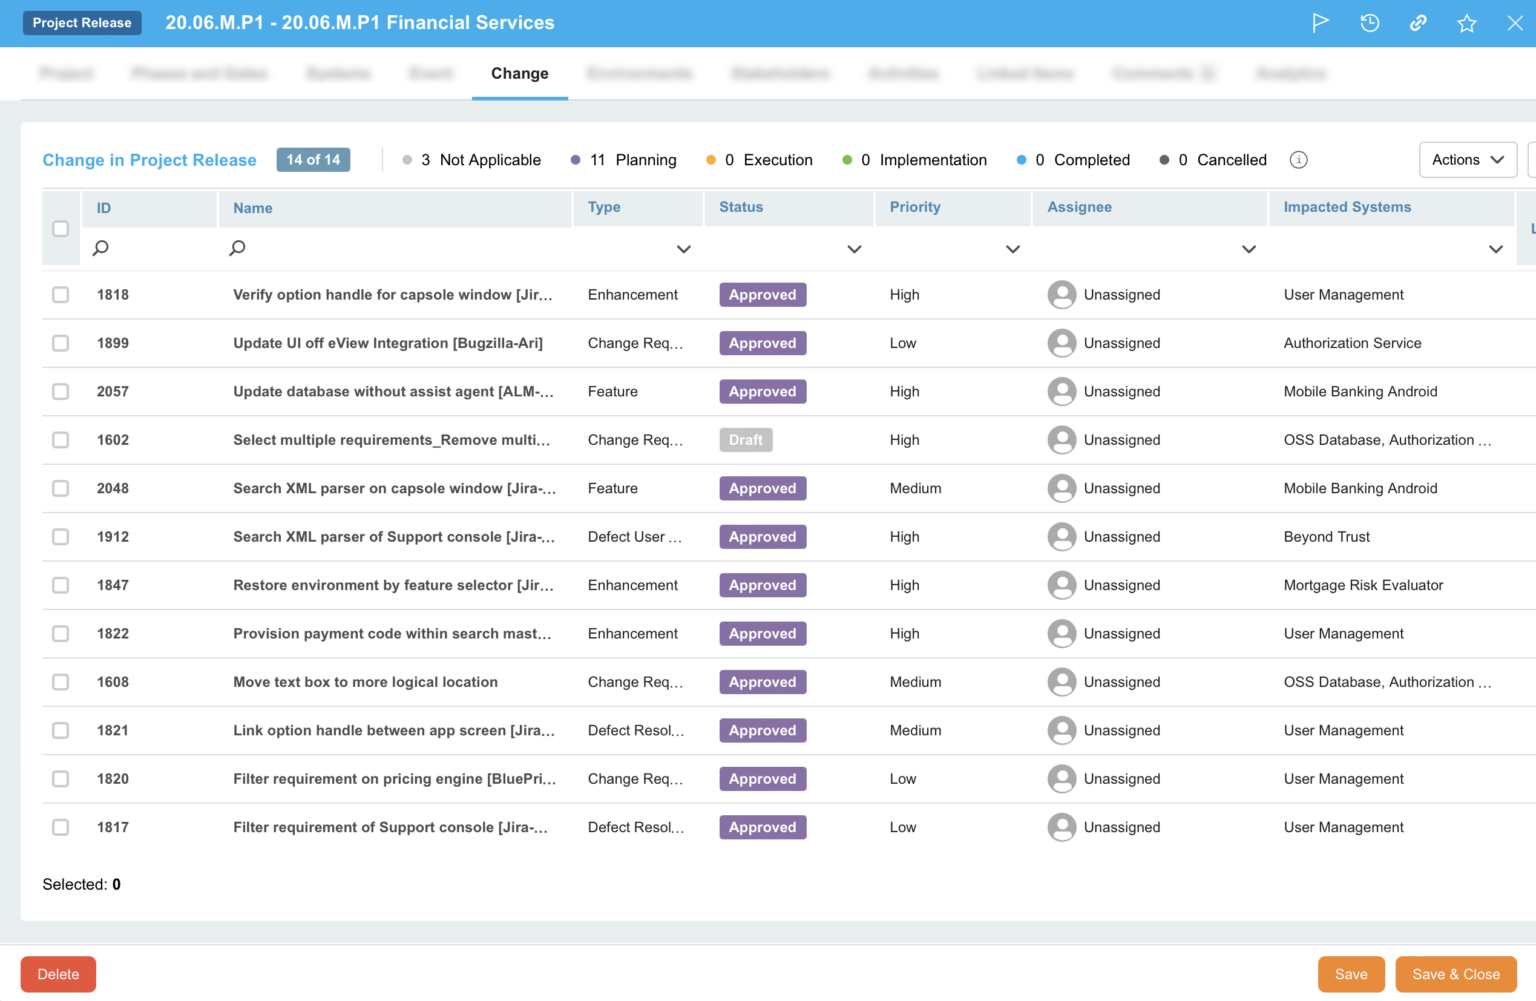Select the checkbox for change 1602
Image resolution: width=1536 pixels, height=1001 pixels.
point(61,440)
